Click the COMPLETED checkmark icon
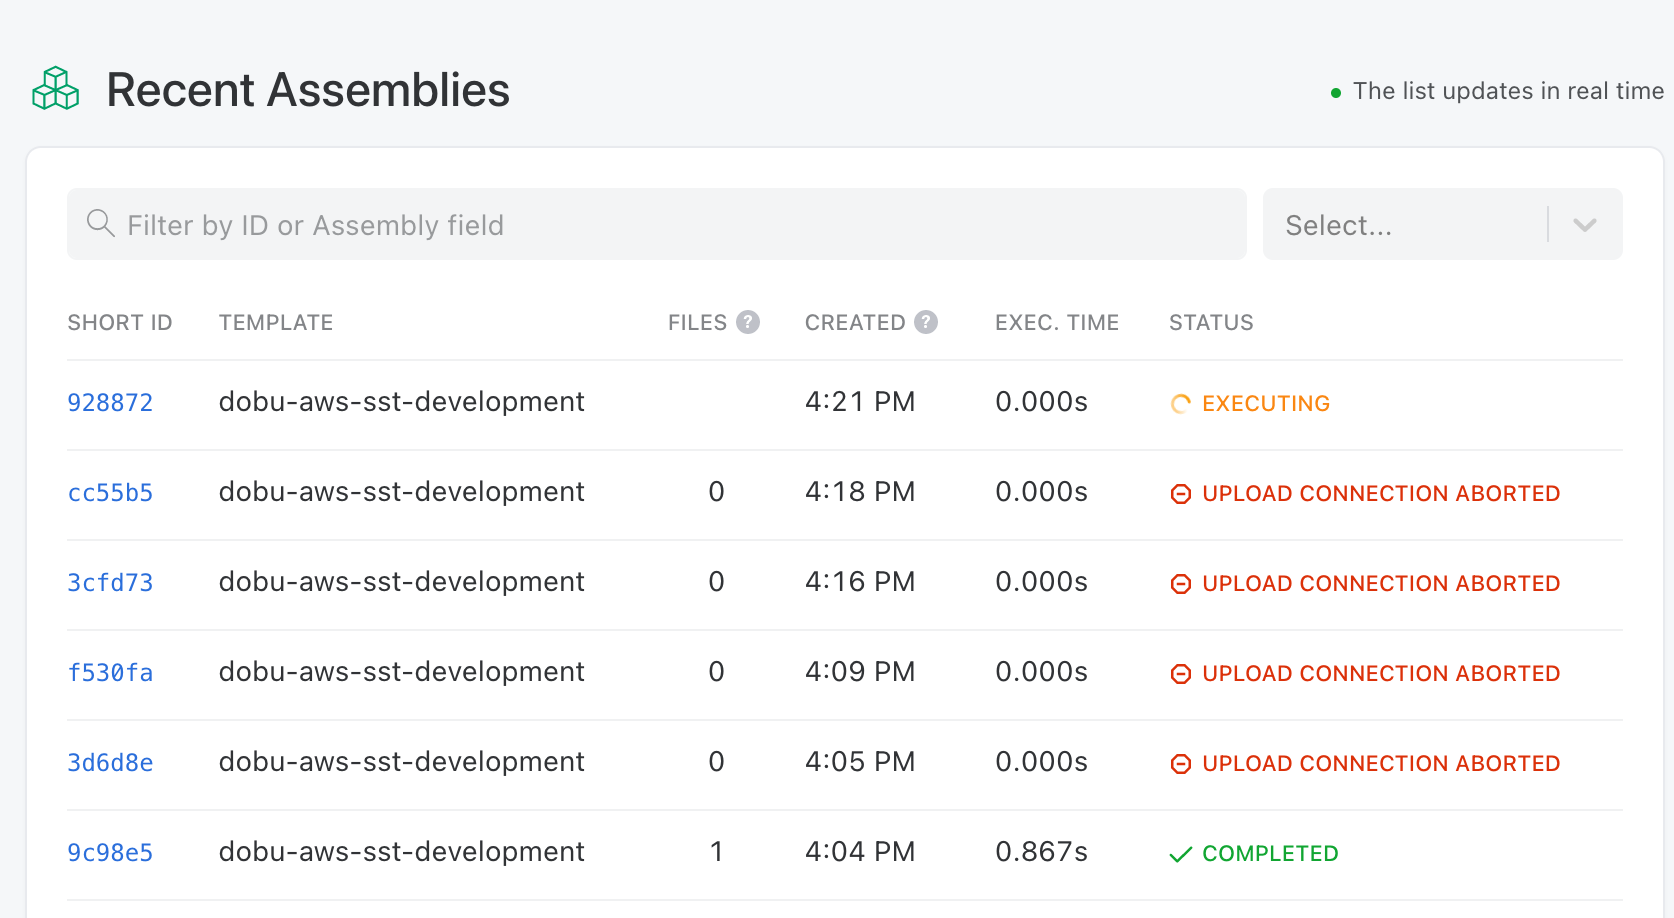Screen dimensions: 1674x918 1181,854
